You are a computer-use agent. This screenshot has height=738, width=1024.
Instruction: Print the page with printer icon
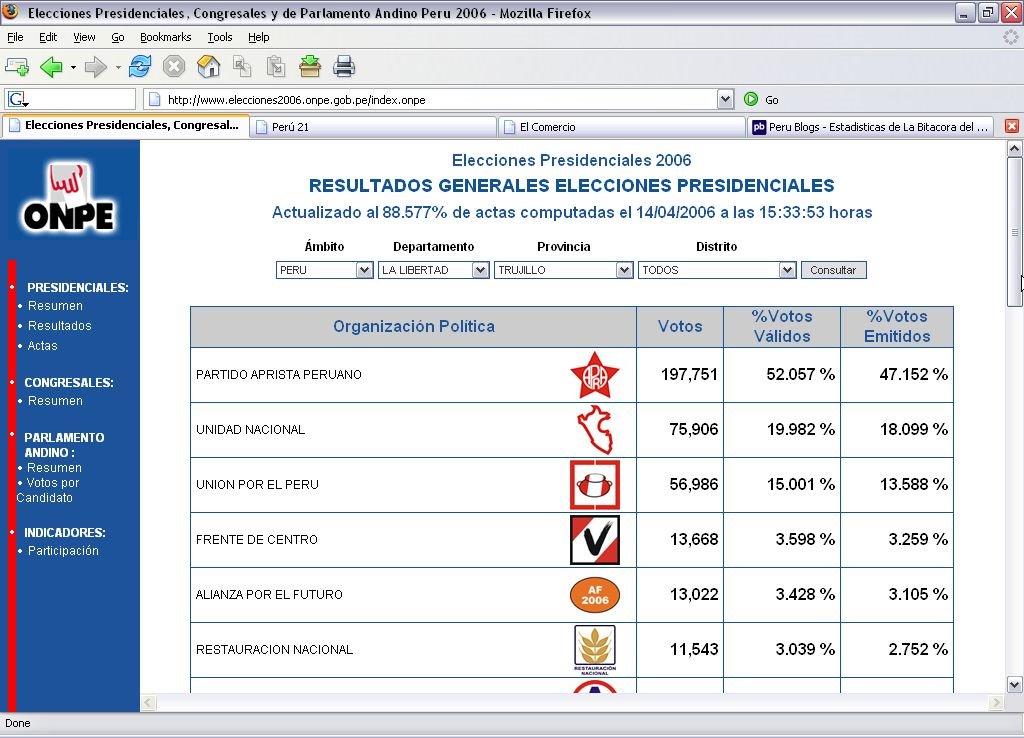tap(344, 67)
